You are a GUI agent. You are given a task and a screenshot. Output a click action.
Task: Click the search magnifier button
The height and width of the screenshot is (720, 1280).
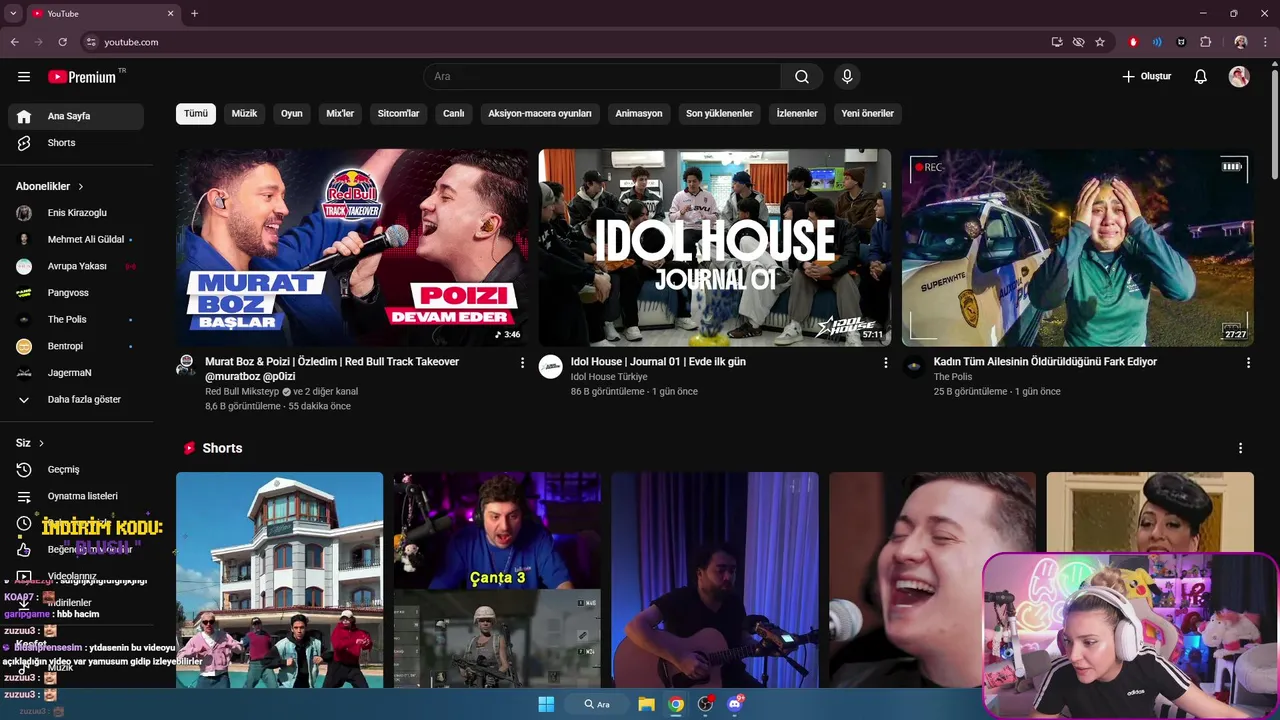802,77
